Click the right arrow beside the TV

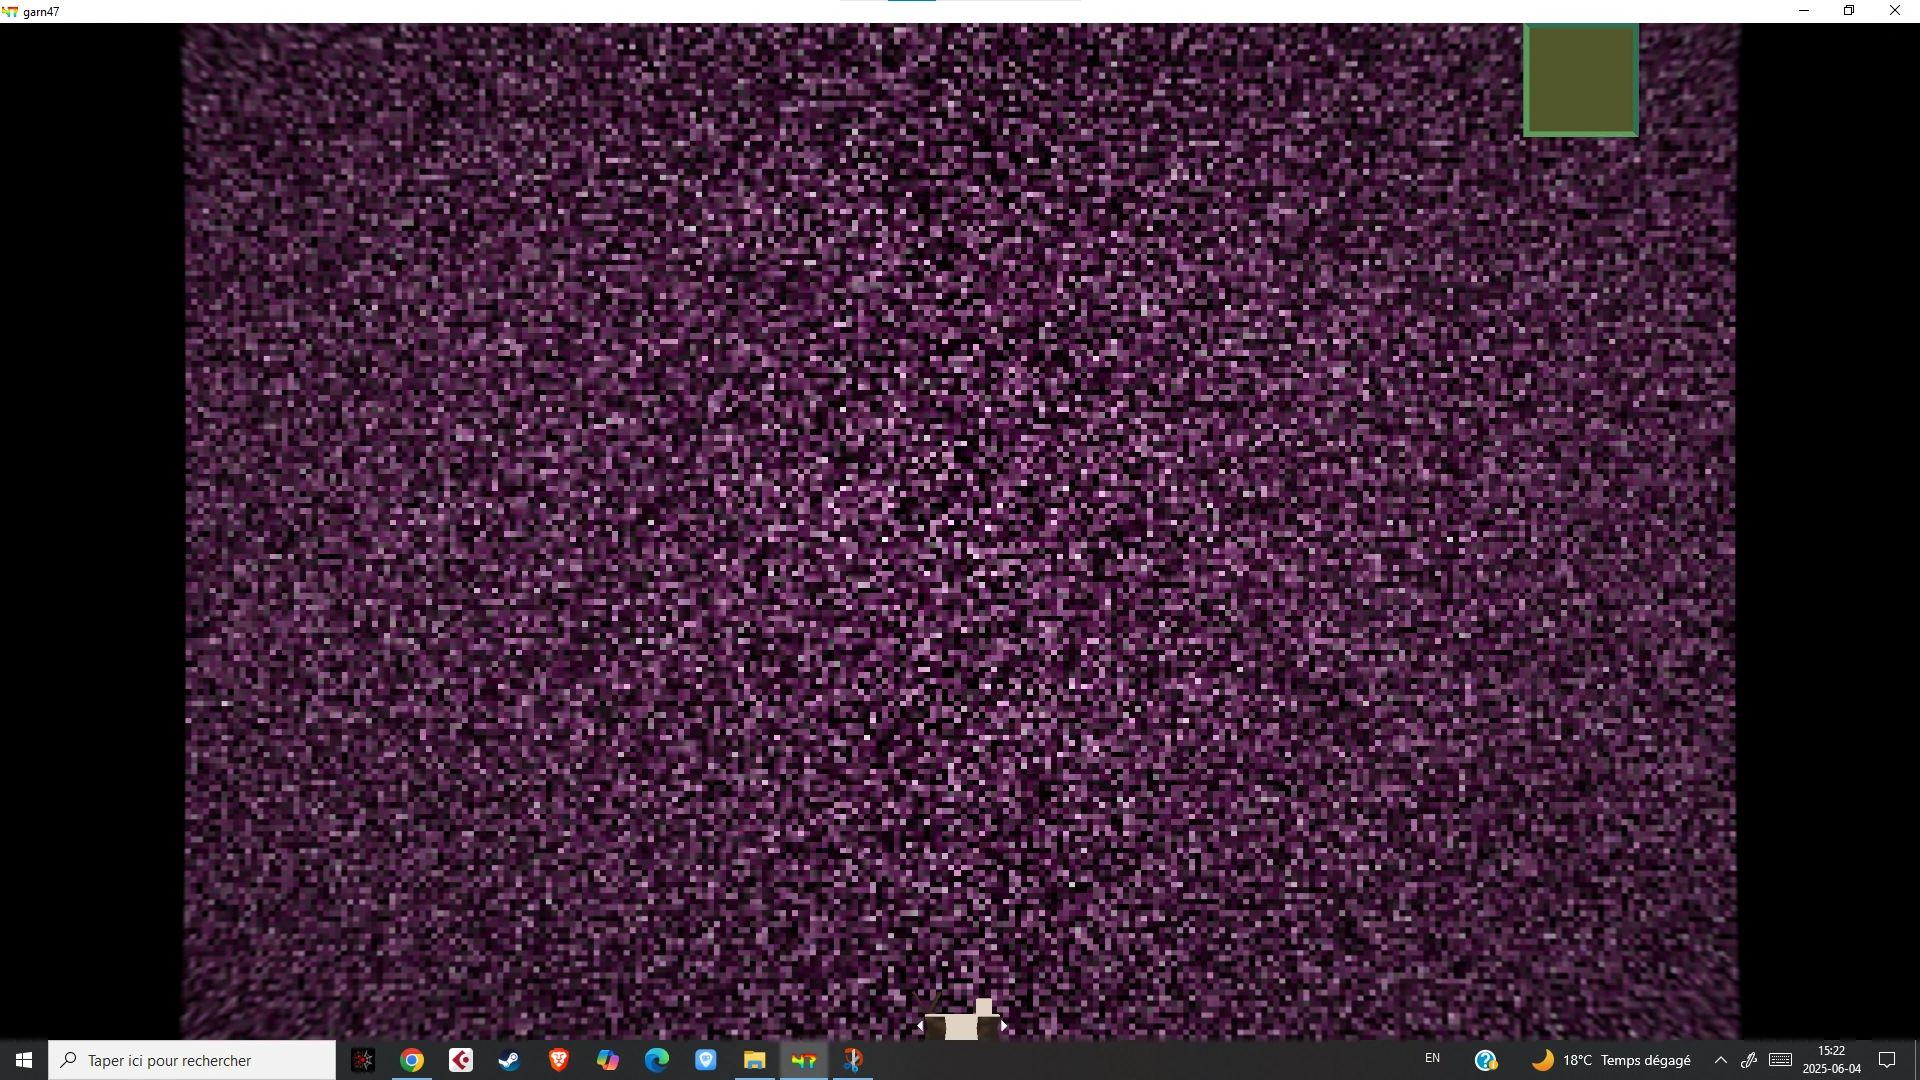(1004, 1026)
